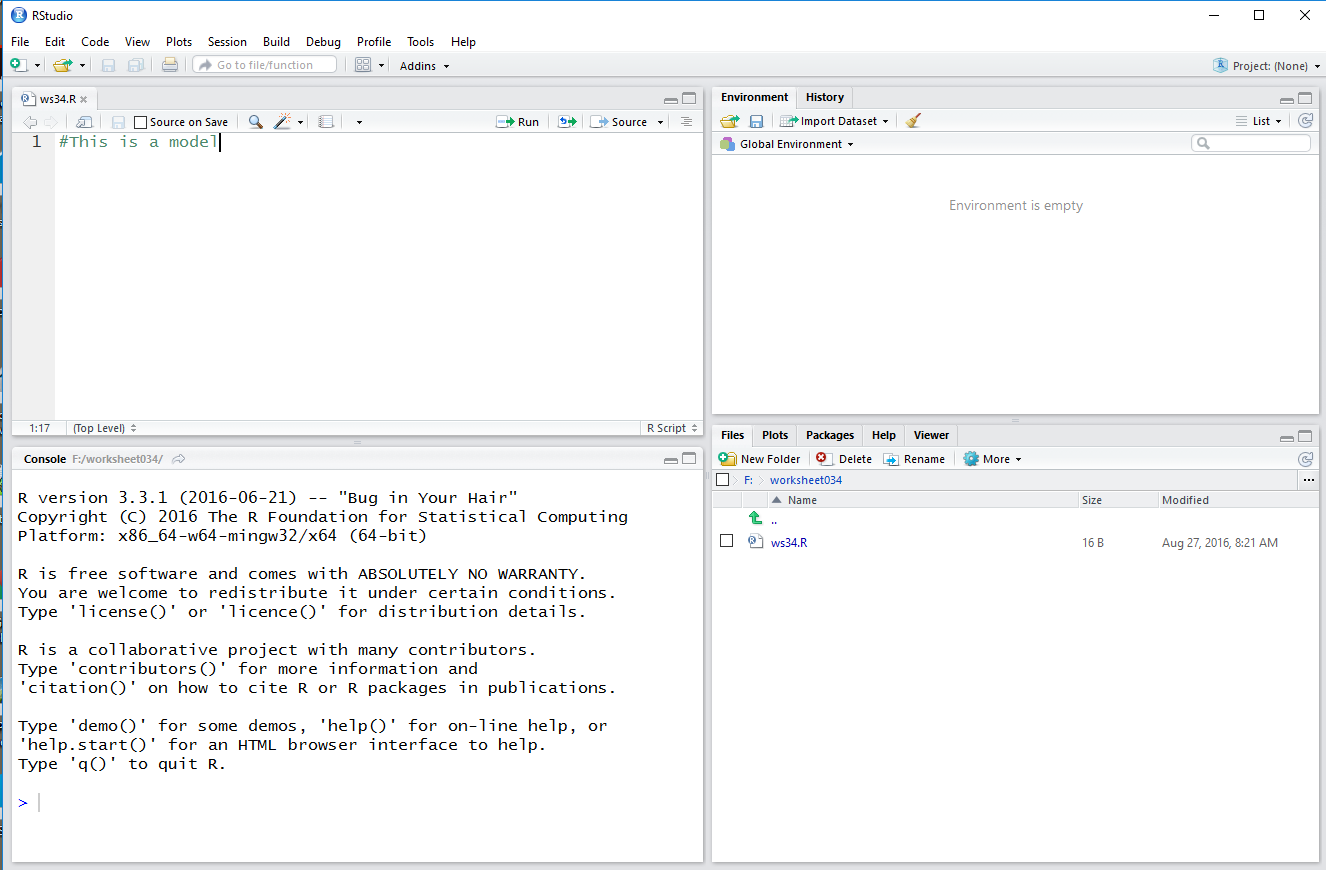Click the Save workspace disk icon in Environment
This screenshot has width=1326, height=870.
[x=757, y=121]
